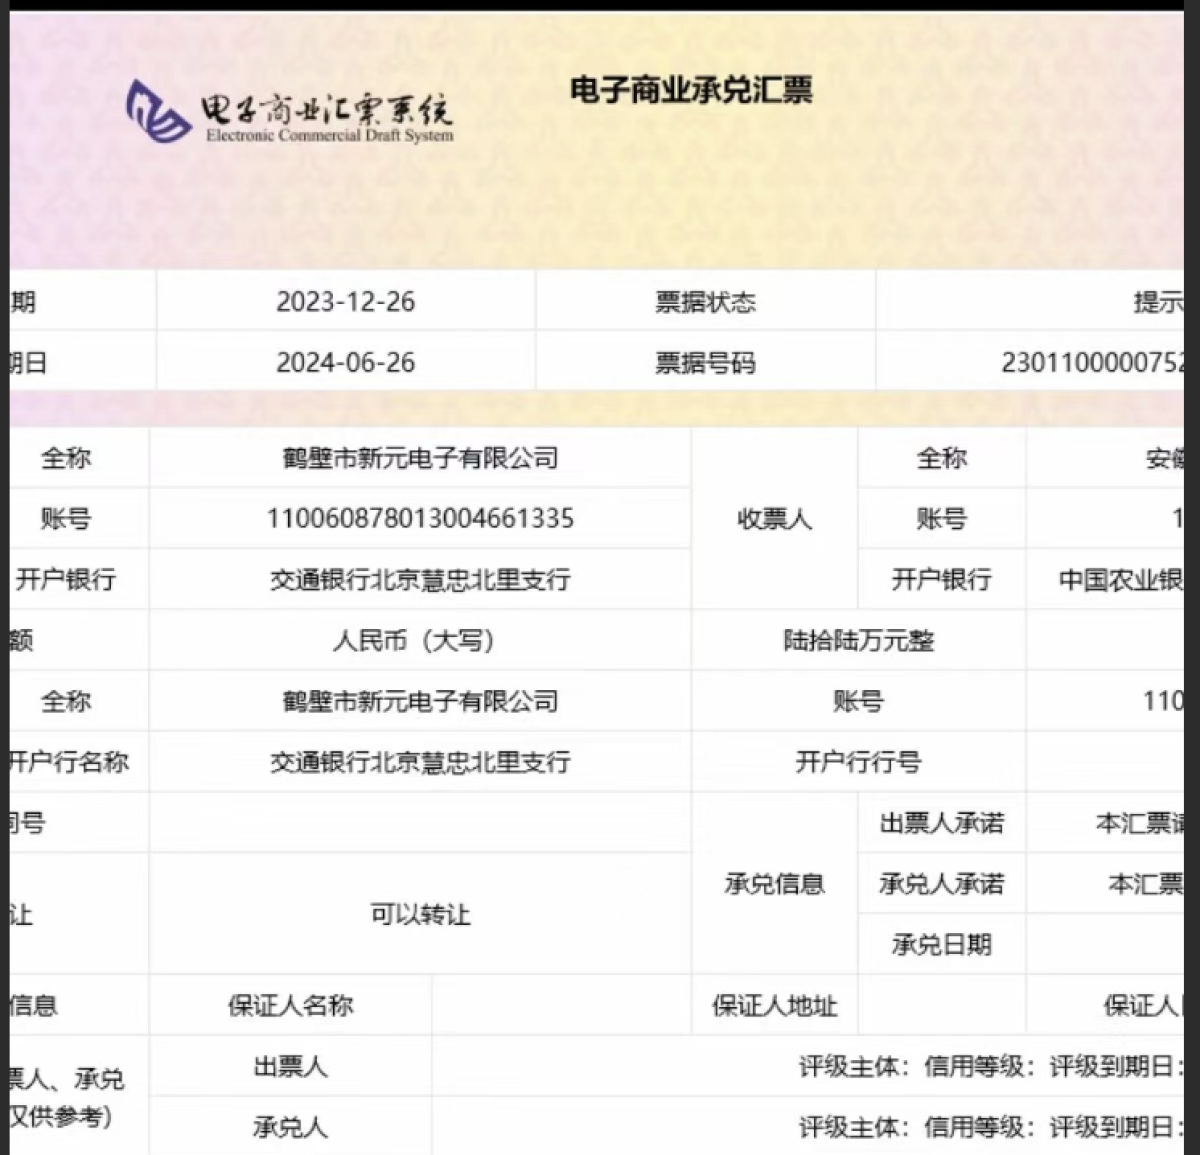This screenshot has width=1200, height=1155.
Task: Click drawer account number 110060878013004661335
Action: [x=420, y=518]
